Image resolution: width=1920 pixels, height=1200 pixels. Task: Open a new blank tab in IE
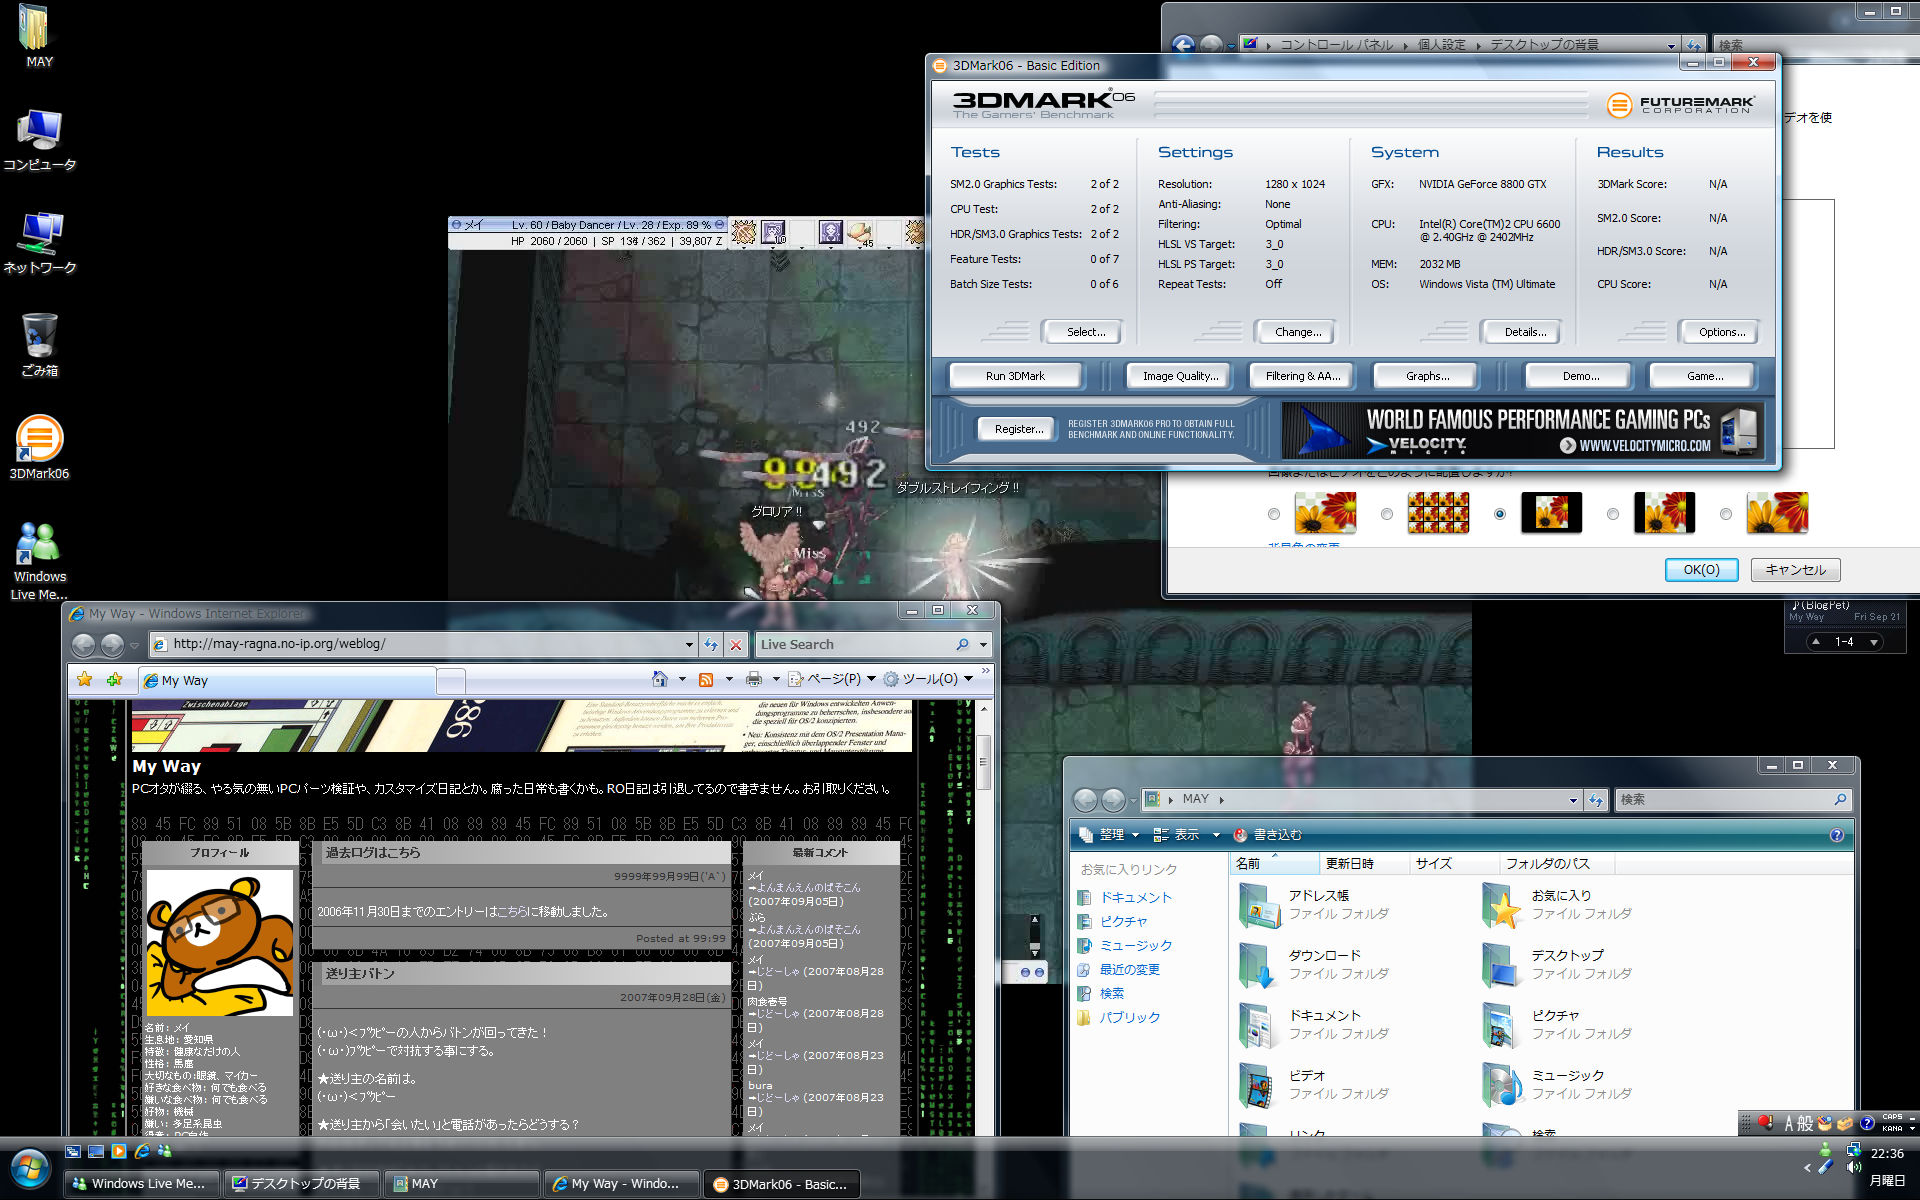(451, 680)
